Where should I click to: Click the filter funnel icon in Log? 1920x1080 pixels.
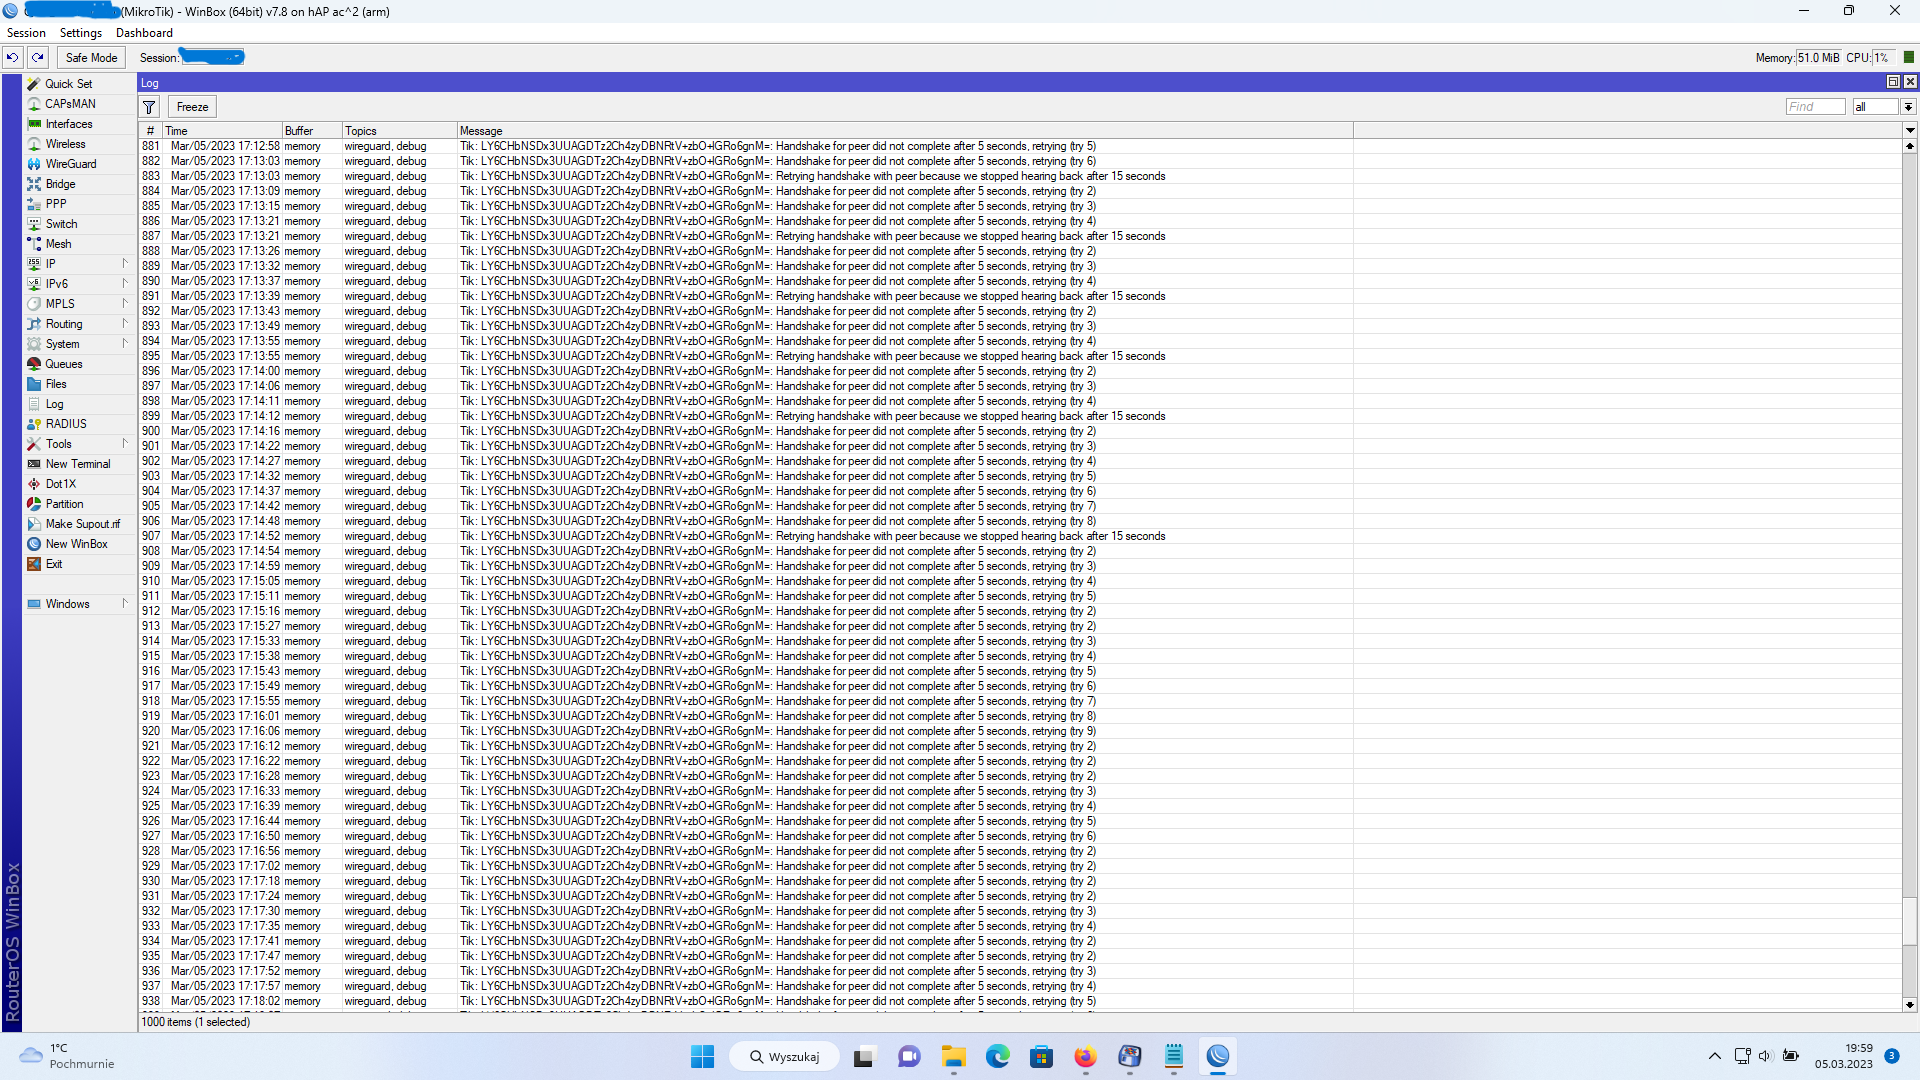149,107
